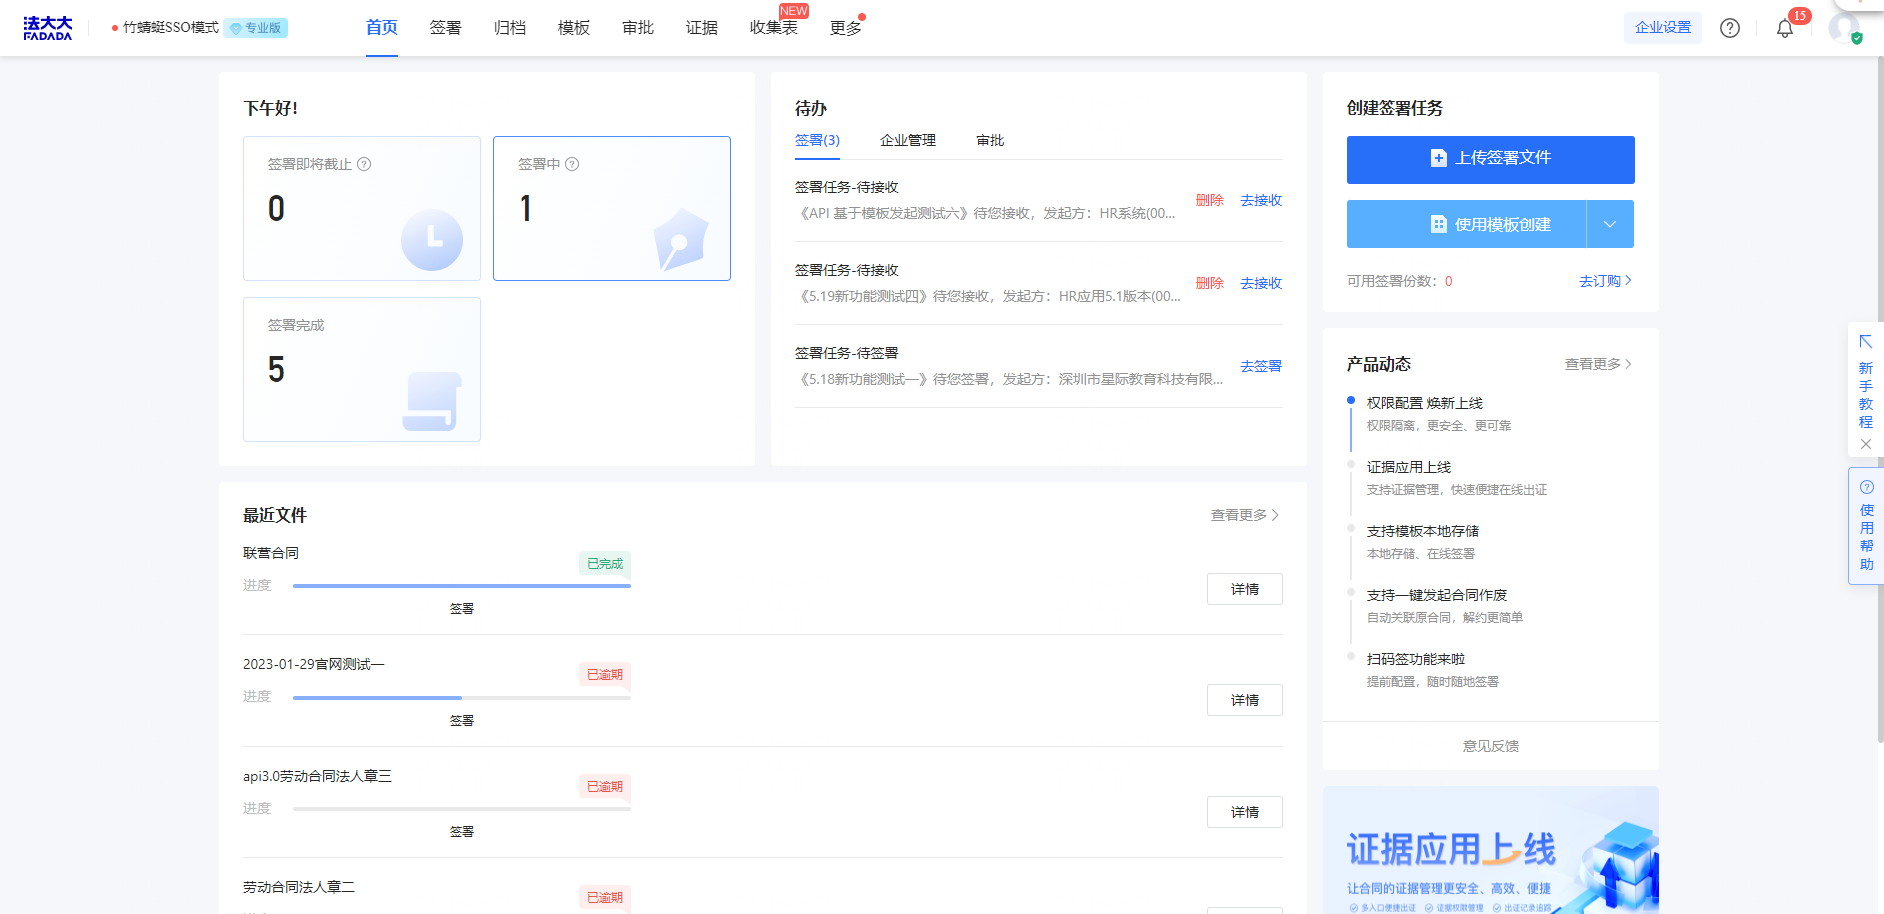Image resolution: width=1884 pixels, height=914 pixels.
Task: Click 去接收 for 5.19新功能测试四
Action: (x=1261, y=283)
